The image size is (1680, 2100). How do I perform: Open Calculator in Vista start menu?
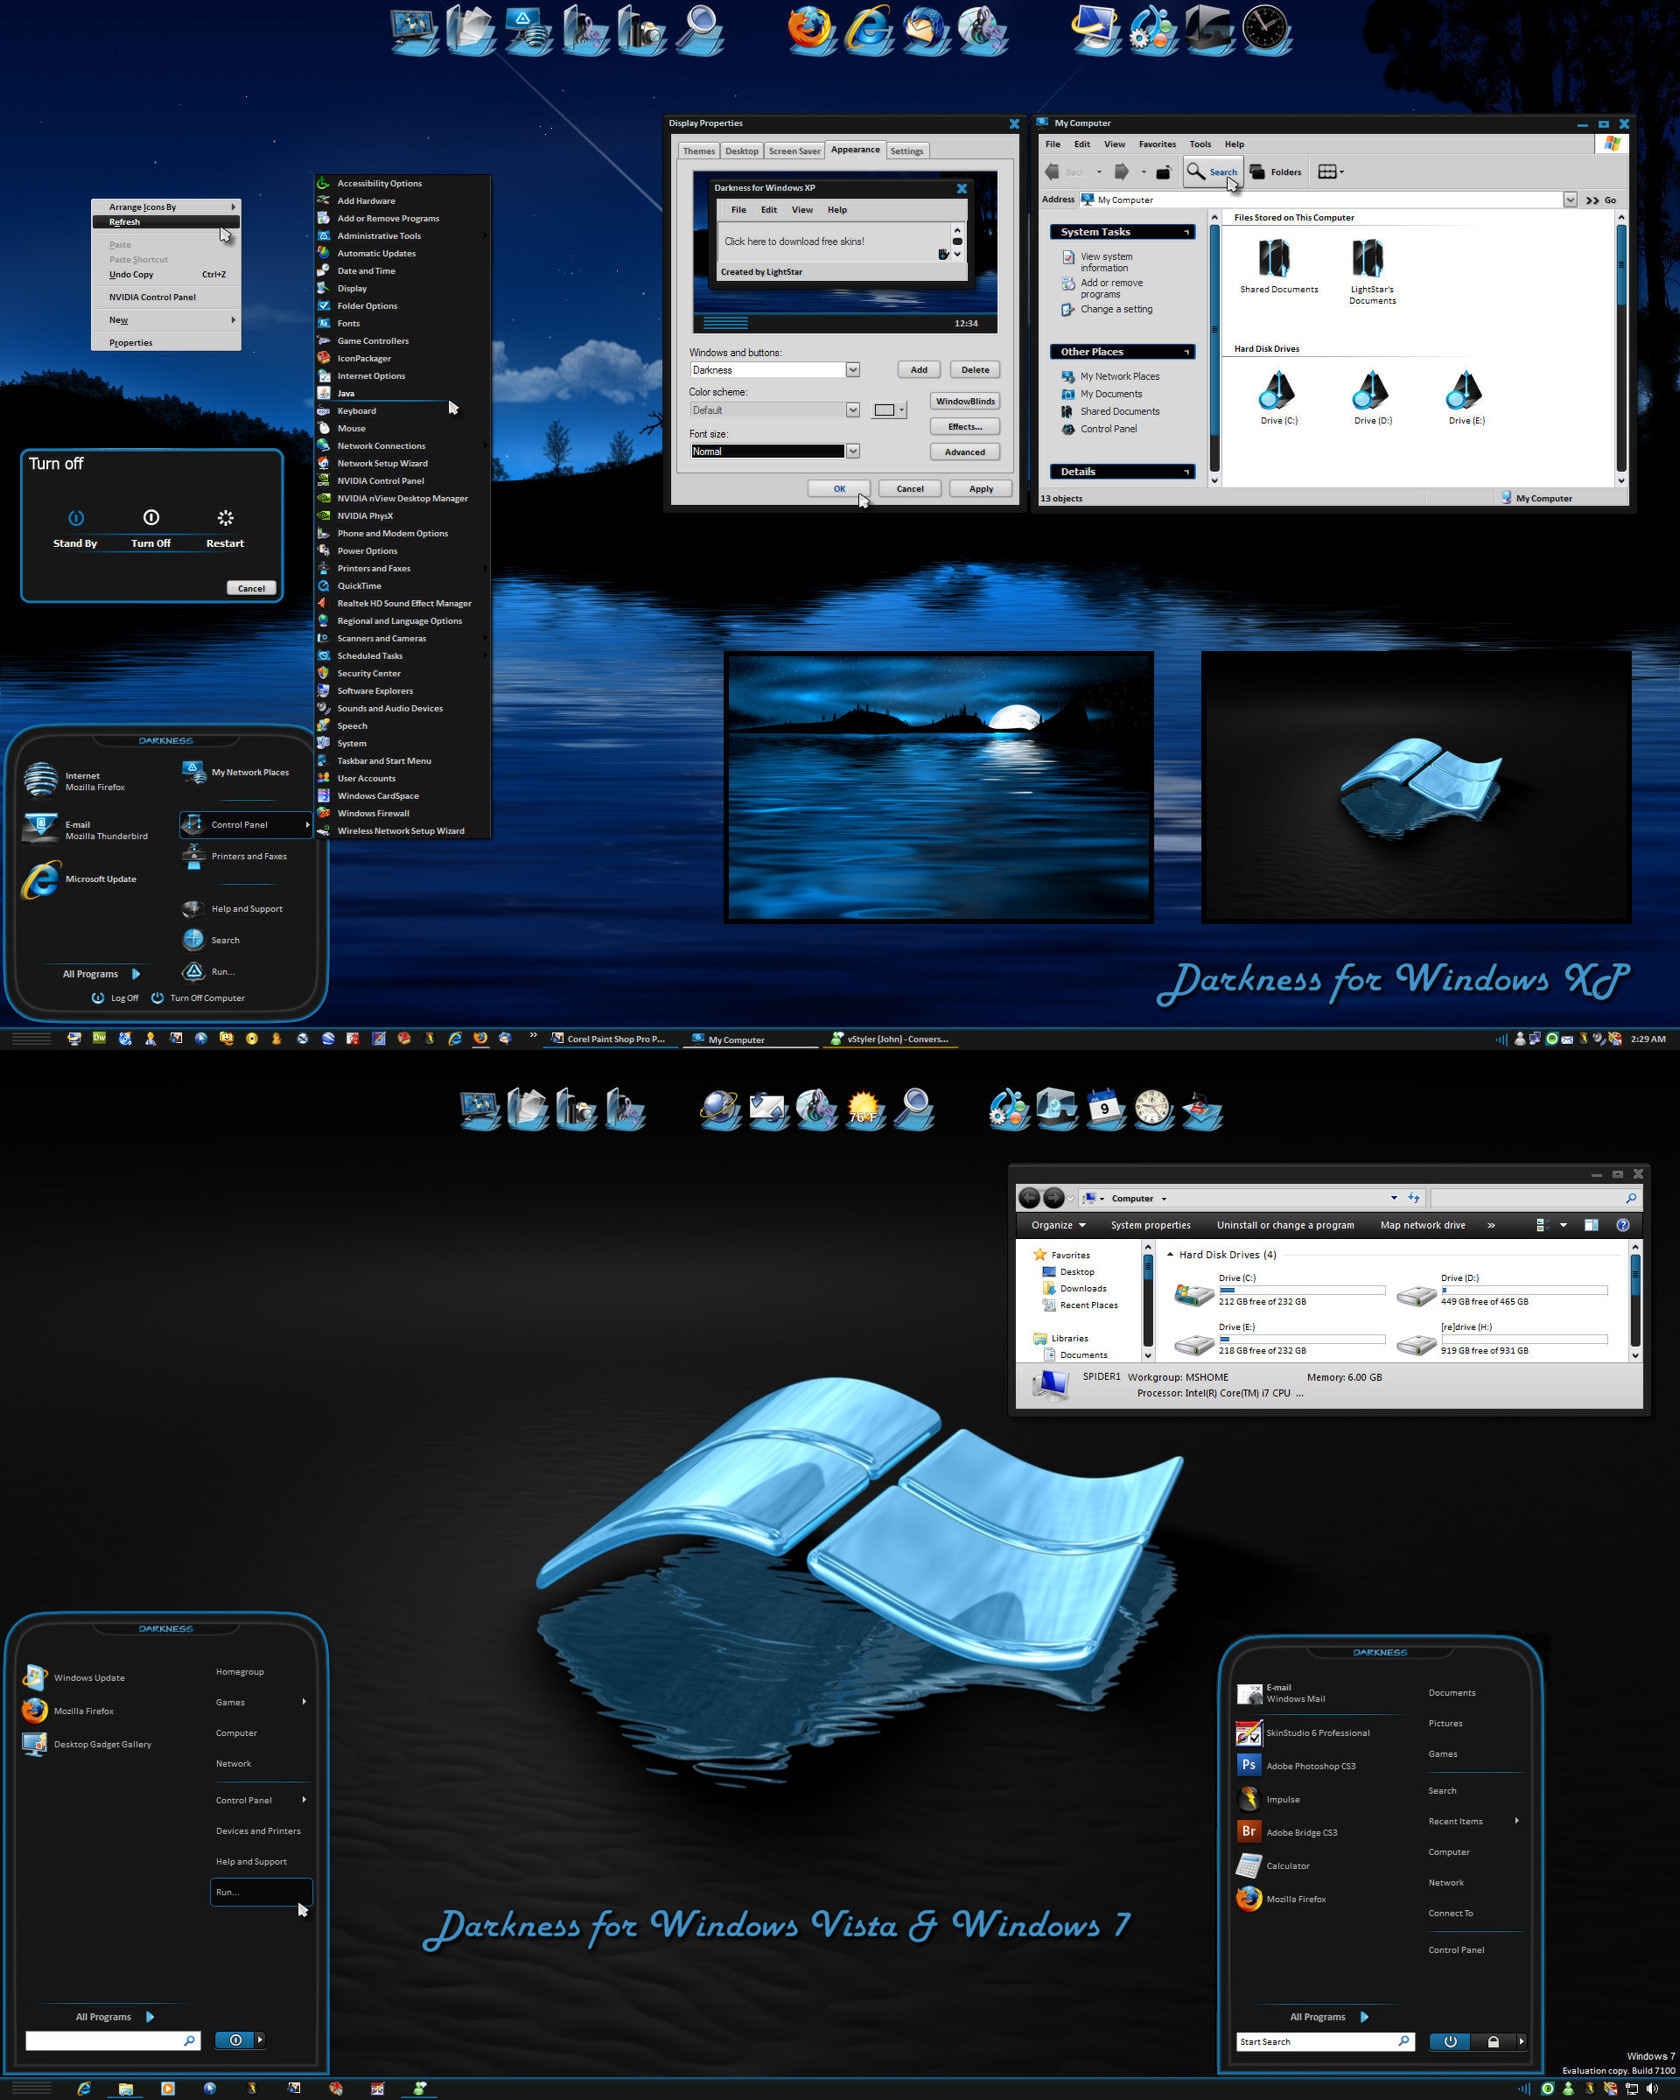pos(1274,1864)
